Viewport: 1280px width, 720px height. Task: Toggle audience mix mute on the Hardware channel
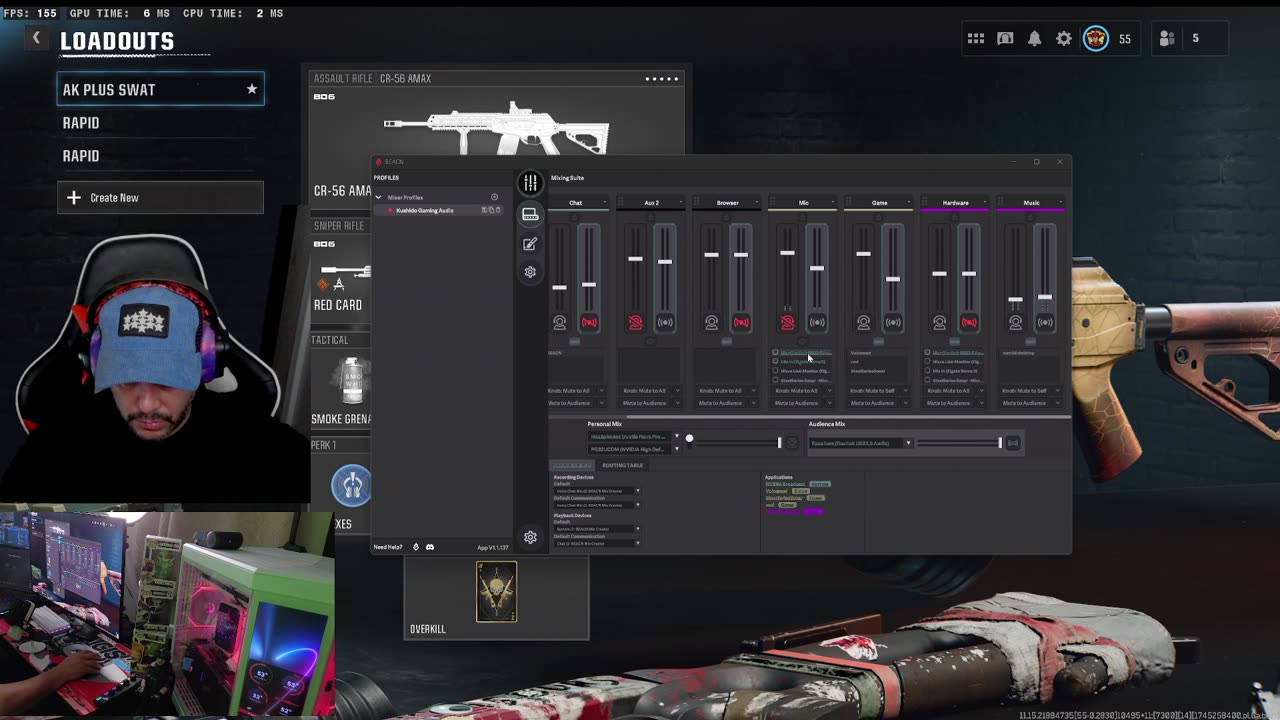pos(969,322)
